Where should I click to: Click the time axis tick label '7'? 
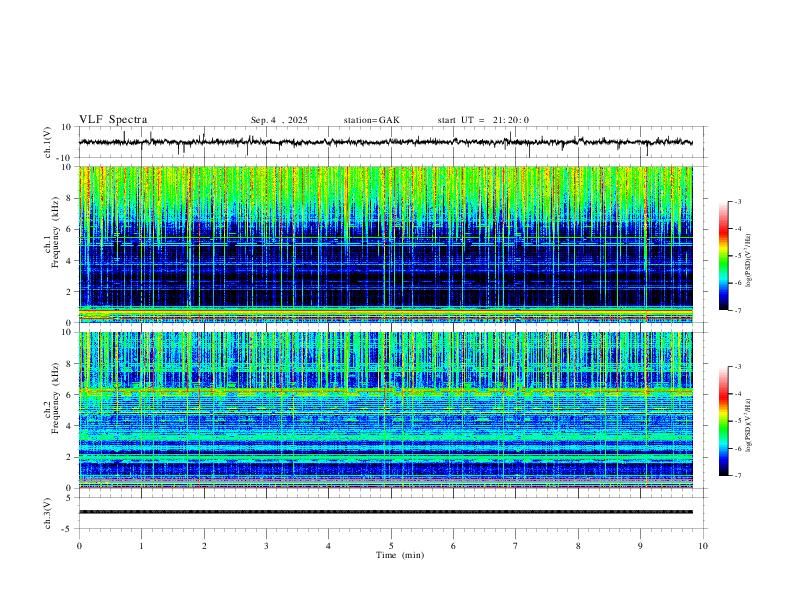(516, 546)
